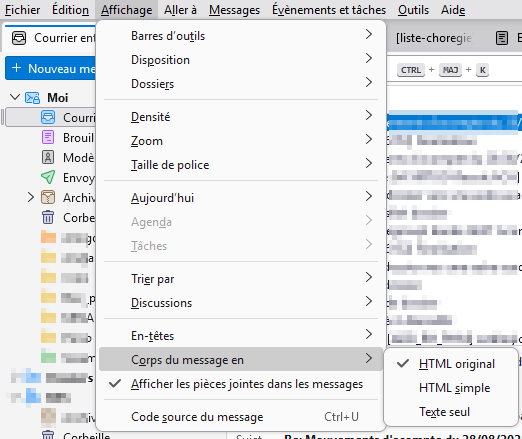The image size is (522, 439).
Task: Choose Code source du message
Action: [241, 417]
